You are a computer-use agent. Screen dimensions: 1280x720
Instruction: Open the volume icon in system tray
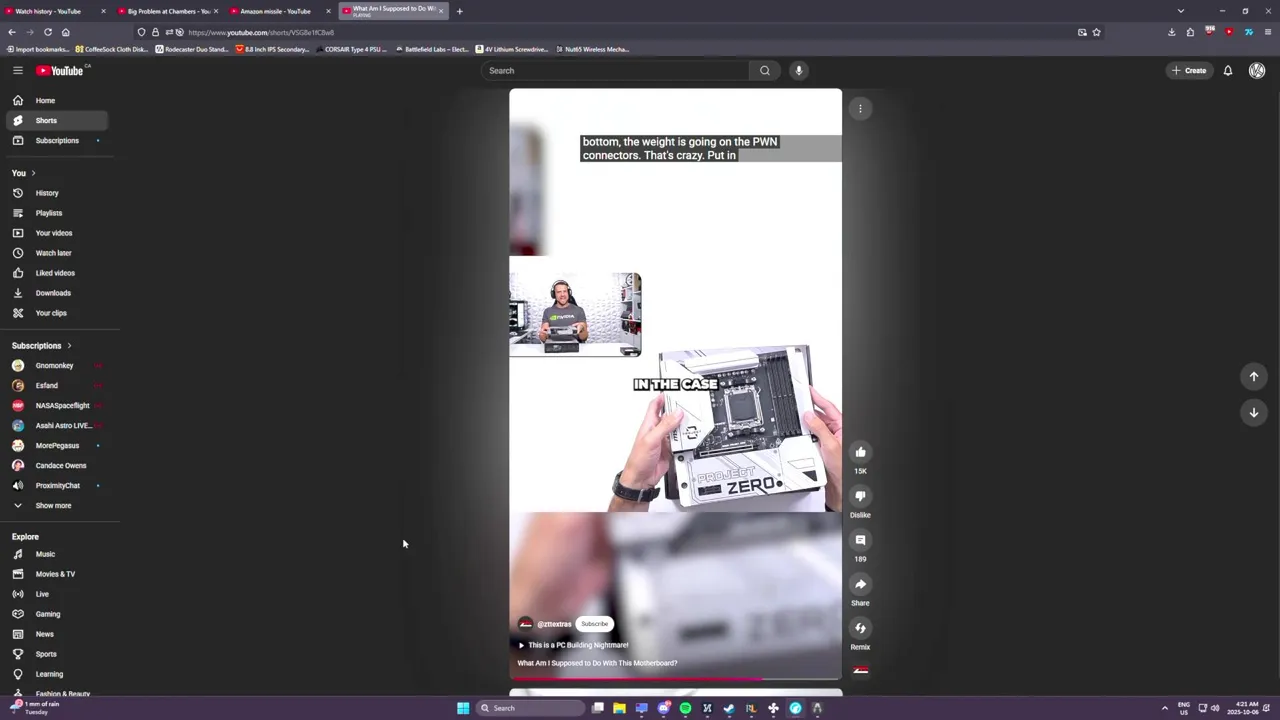[1215, 708]
